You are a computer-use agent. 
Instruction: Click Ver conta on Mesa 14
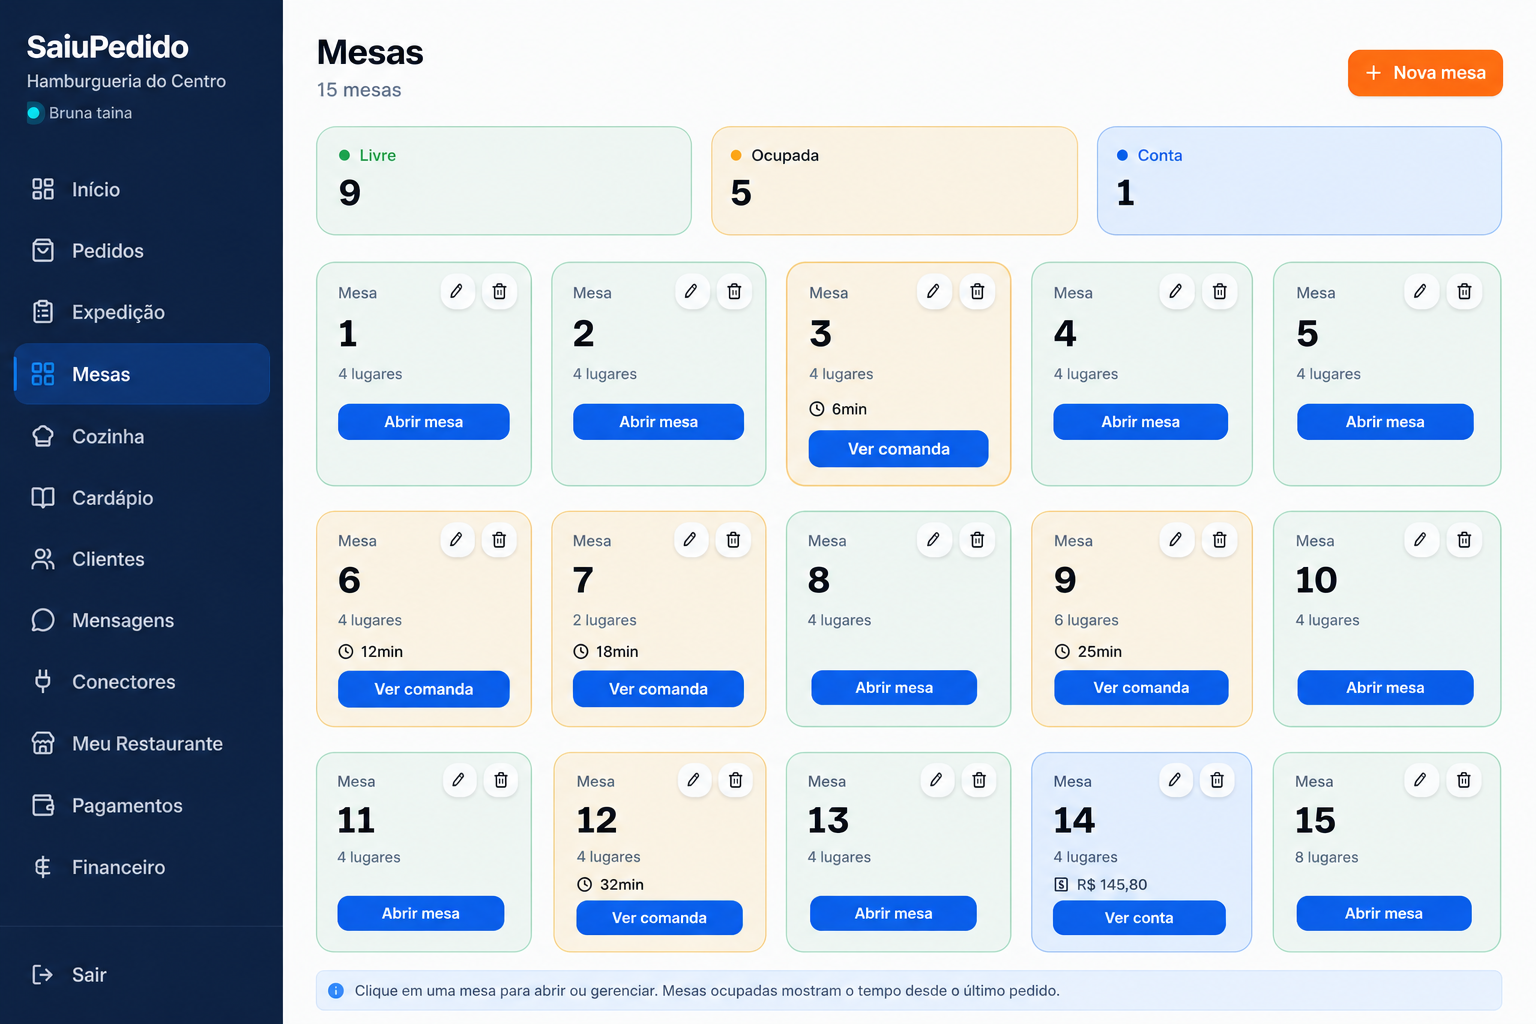tap(1139, 918)
